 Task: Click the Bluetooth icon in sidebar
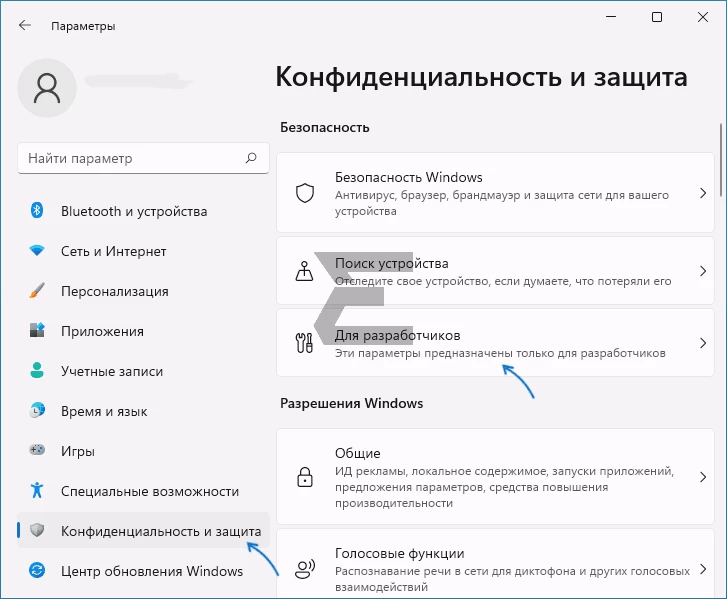pyautogui.click(x=37, y=211)
